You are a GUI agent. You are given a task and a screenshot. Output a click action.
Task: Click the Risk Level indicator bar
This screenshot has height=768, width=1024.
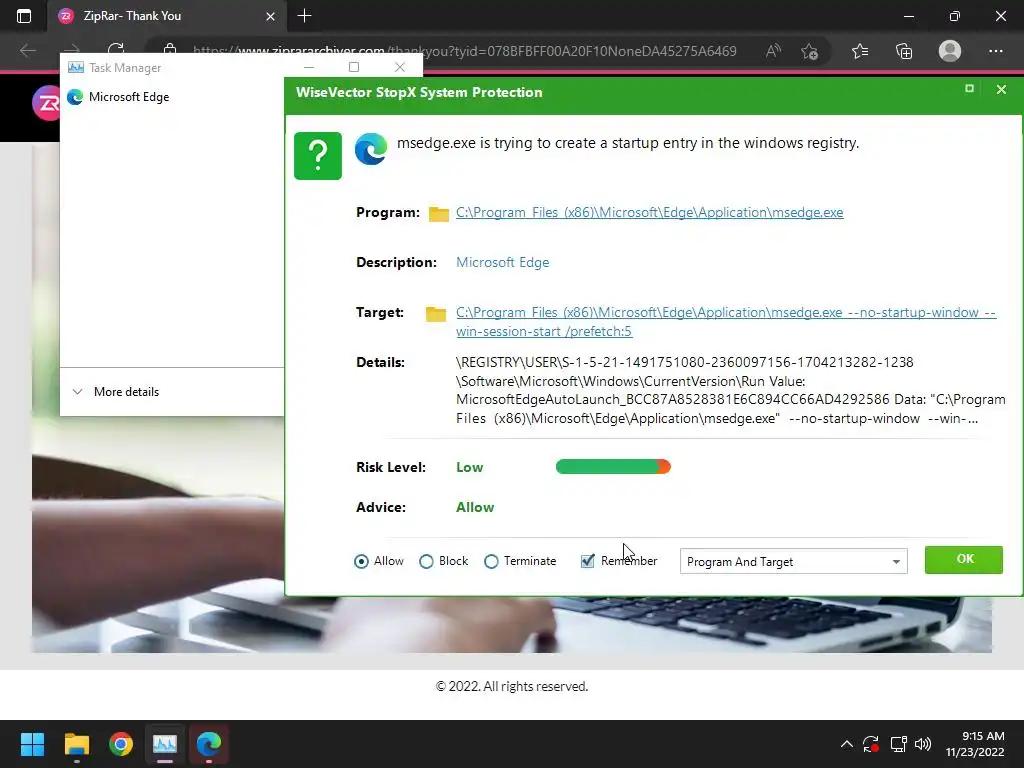coord(613,467)
